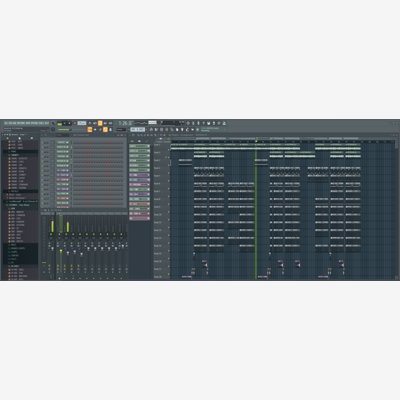400x400 pixels.
Task: Toggle loop recording icon in the toolbar
Action: click(x=111, y=123)
